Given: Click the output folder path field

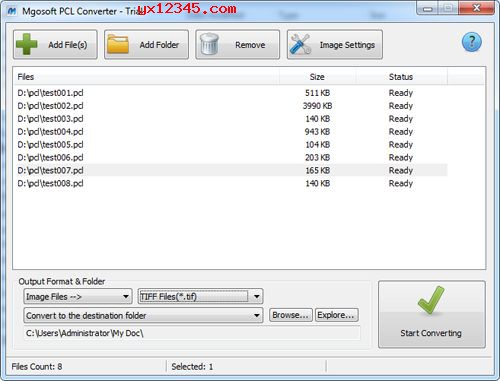Looking at the screenshot, I should coord(192,333).
